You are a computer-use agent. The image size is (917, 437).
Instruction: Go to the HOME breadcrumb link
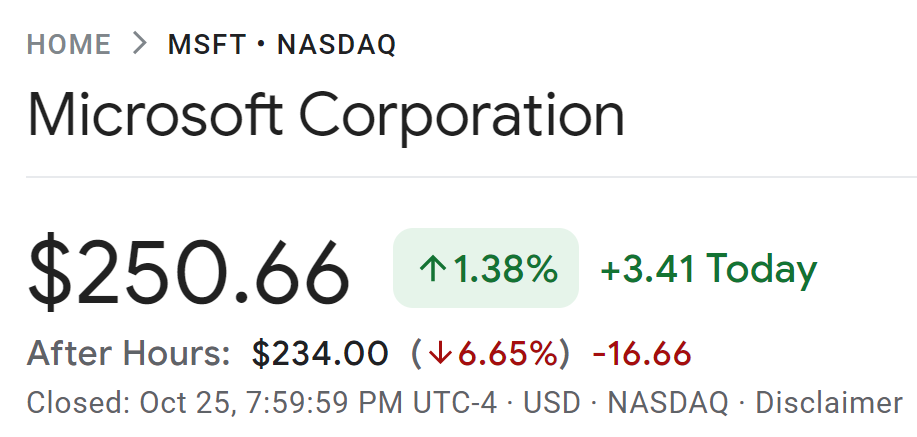[x=69, y=44]
